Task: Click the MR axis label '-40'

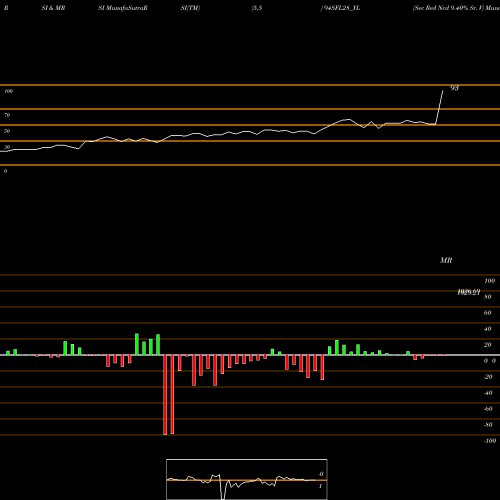Action: [x=488, y=393]
